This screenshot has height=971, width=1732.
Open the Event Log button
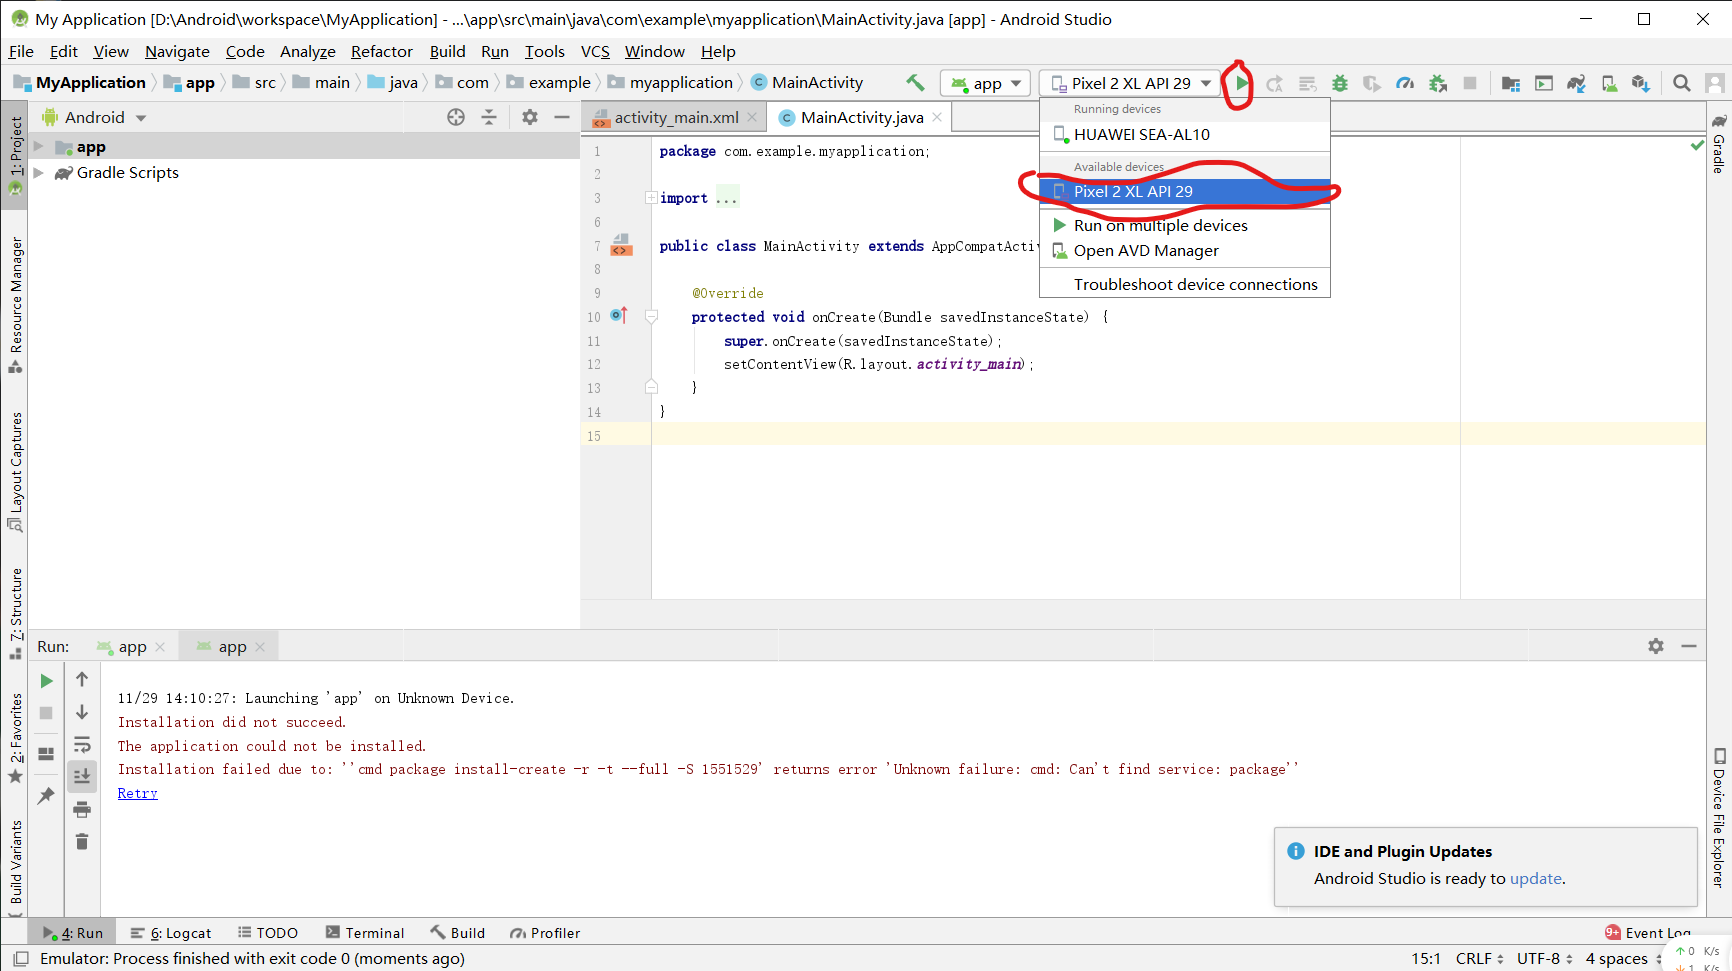[x=1647, y=933]
